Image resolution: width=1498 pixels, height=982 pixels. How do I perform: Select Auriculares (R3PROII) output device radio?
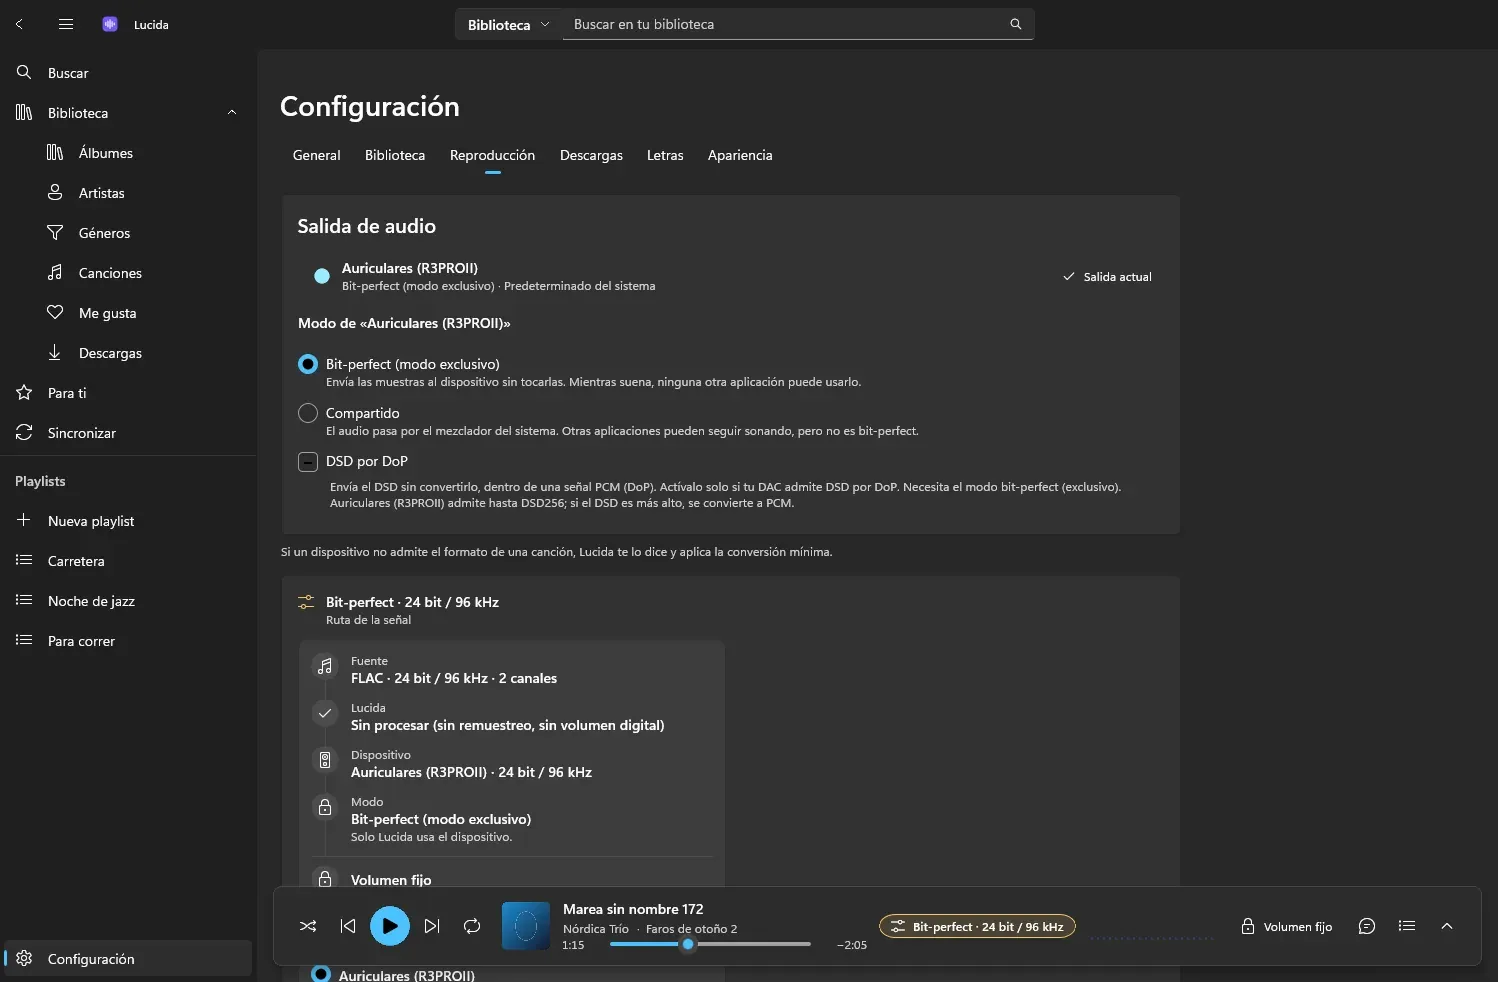[322, 276]
